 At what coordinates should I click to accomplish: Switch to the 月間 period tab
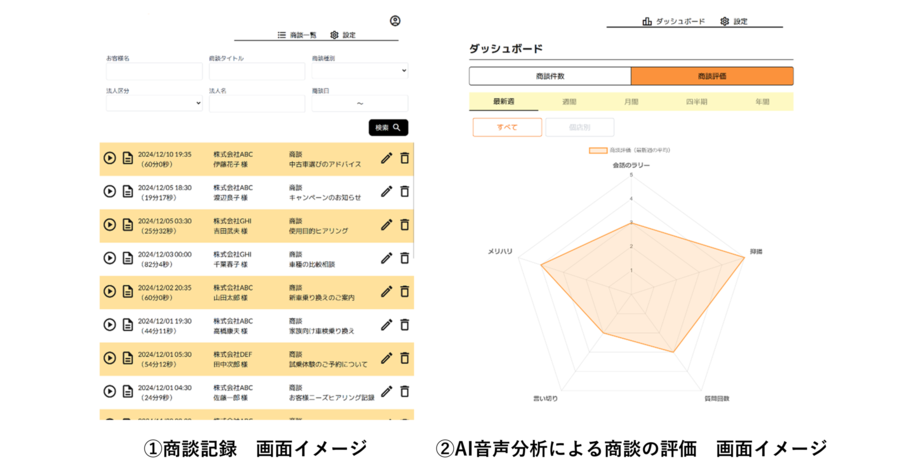coord(631,102)
